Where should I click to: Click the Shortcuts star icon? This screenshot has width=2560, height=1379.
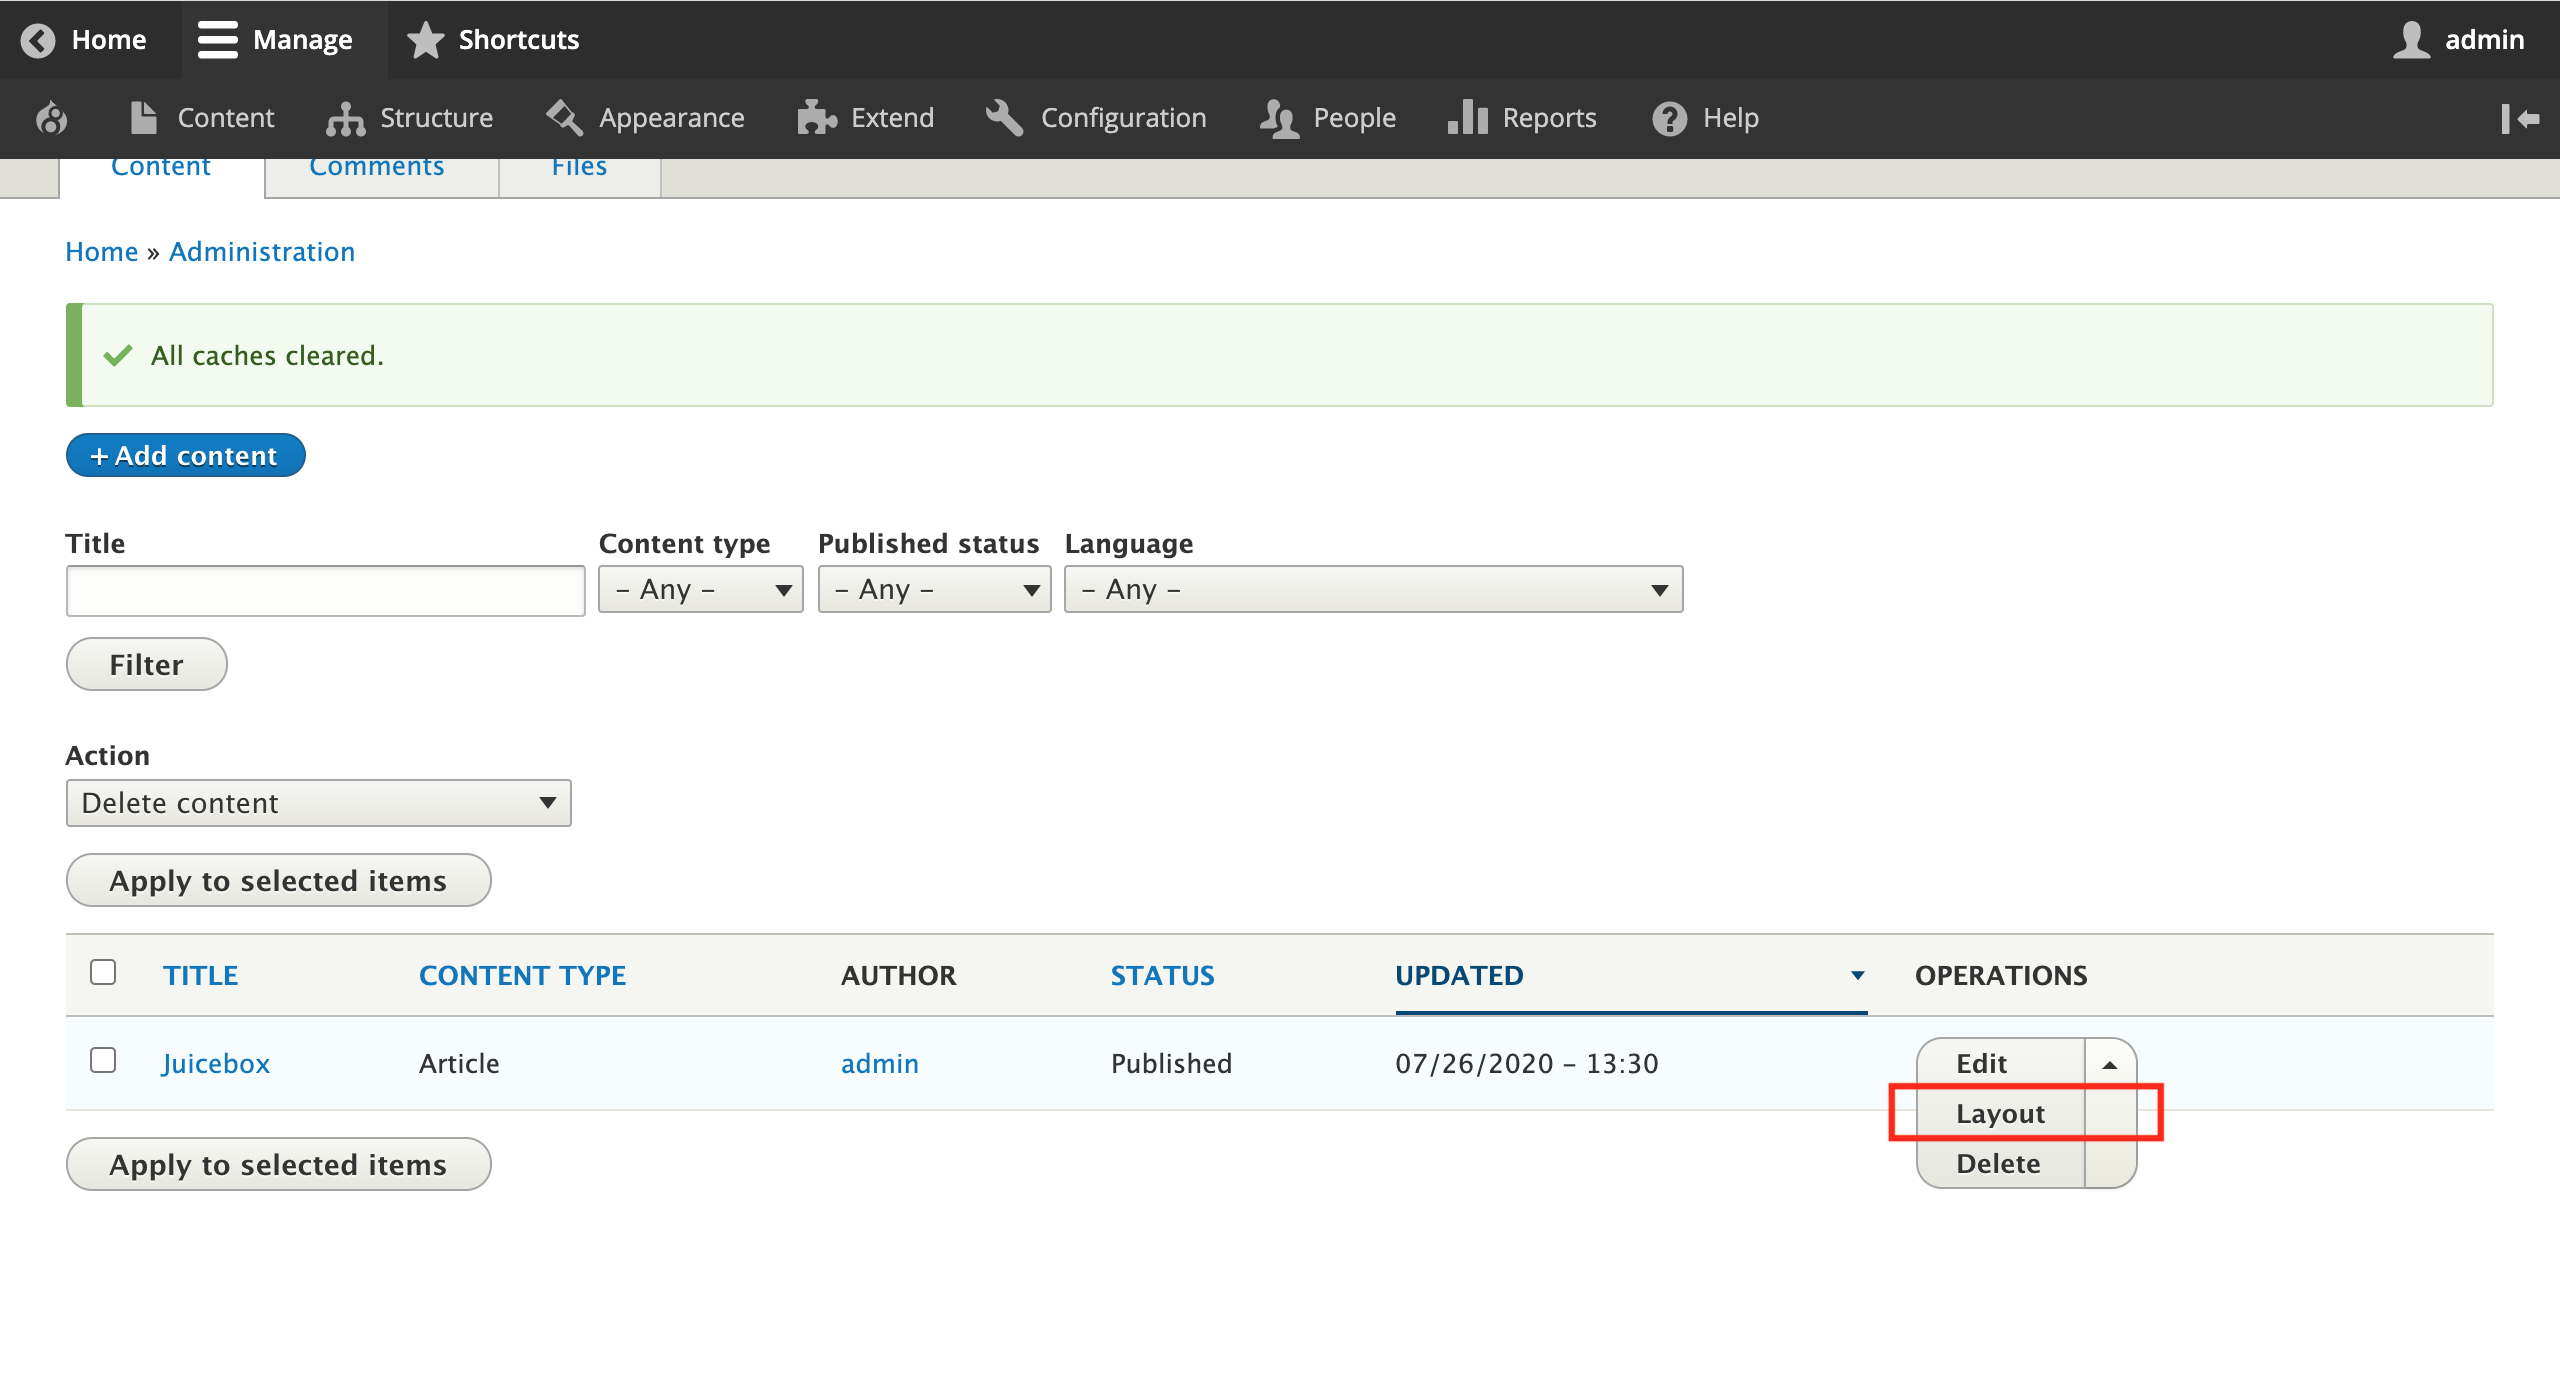pos(425,40)
